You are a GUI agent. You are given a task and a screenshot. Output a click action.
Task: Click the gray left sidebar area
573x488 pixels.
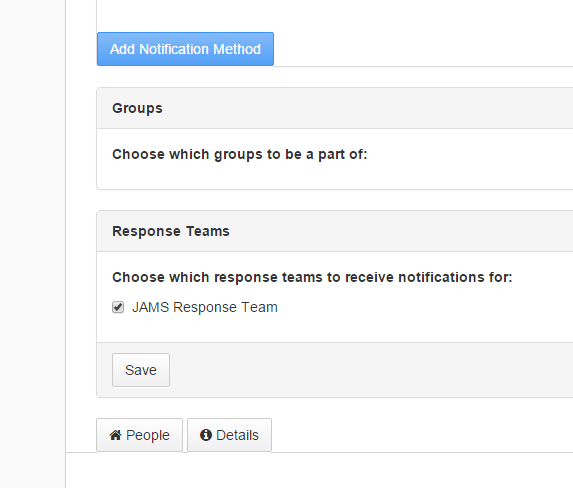[33, 244]
